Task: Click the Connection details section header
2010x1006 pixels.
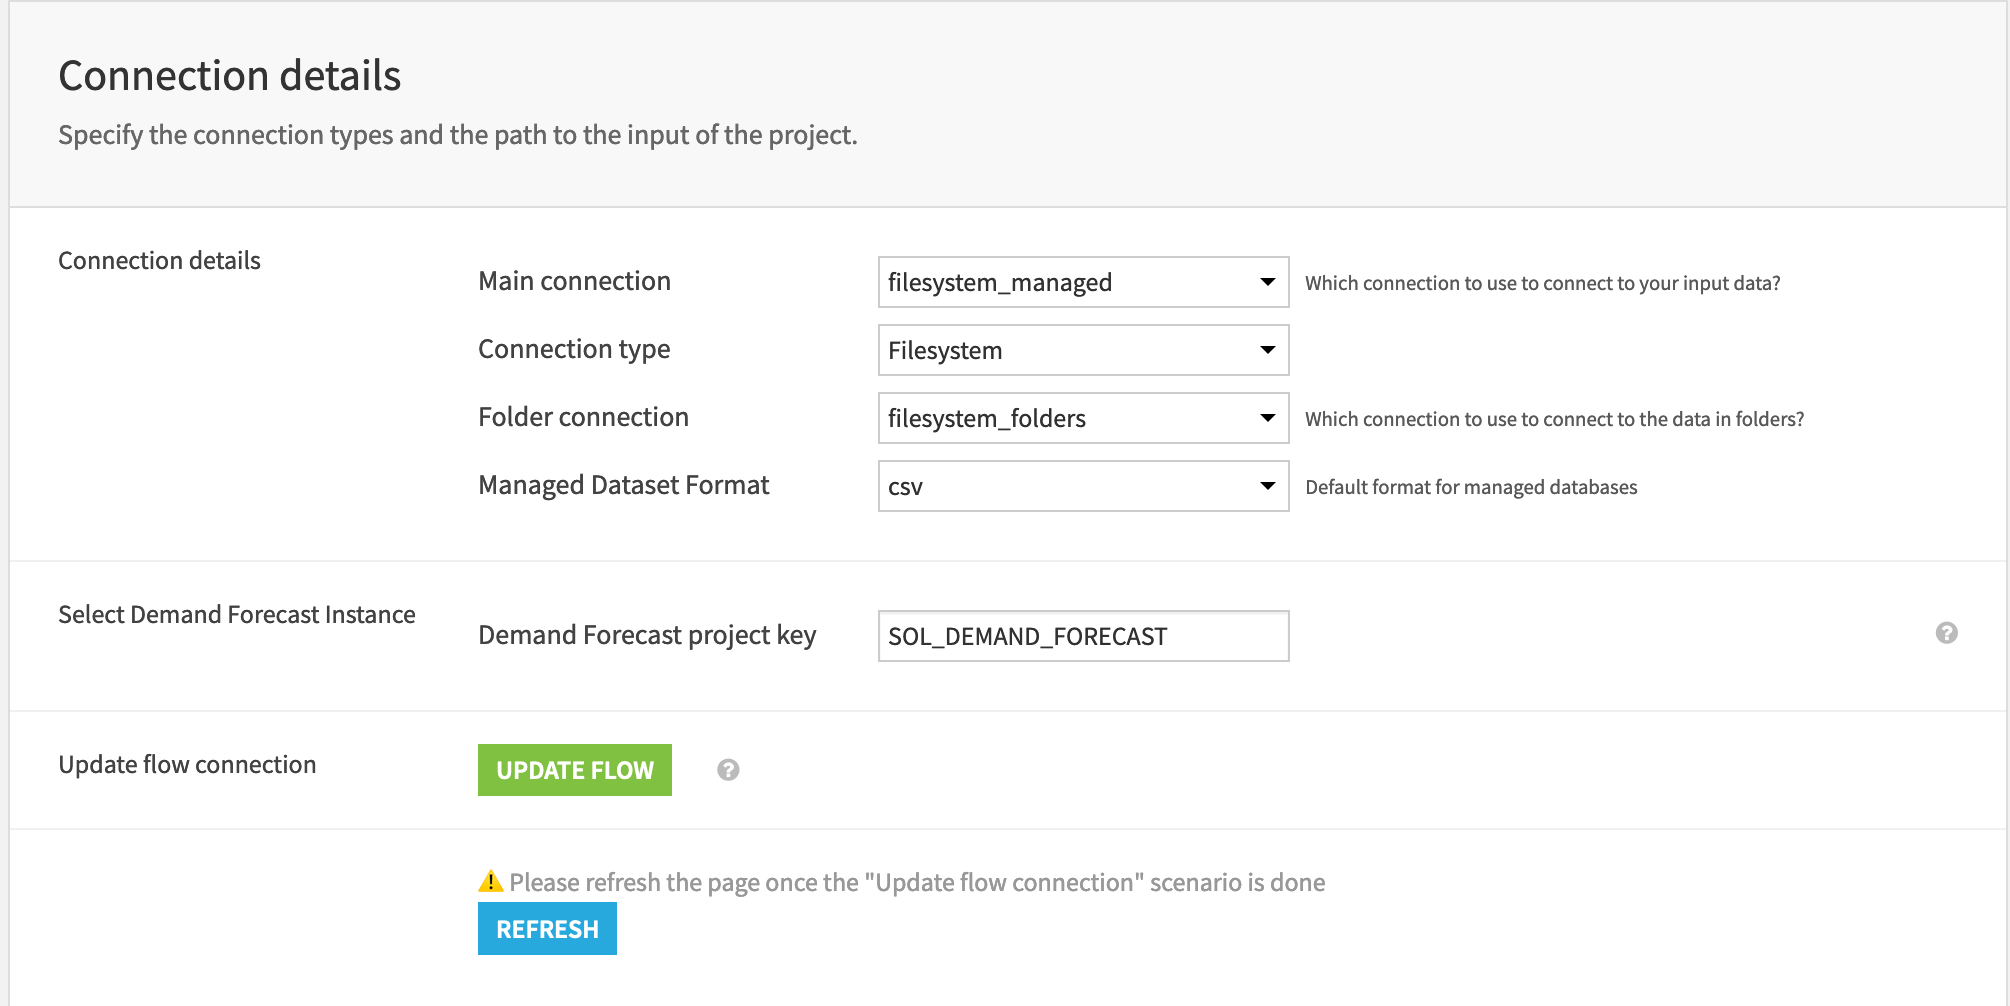Action: point(159,260)
